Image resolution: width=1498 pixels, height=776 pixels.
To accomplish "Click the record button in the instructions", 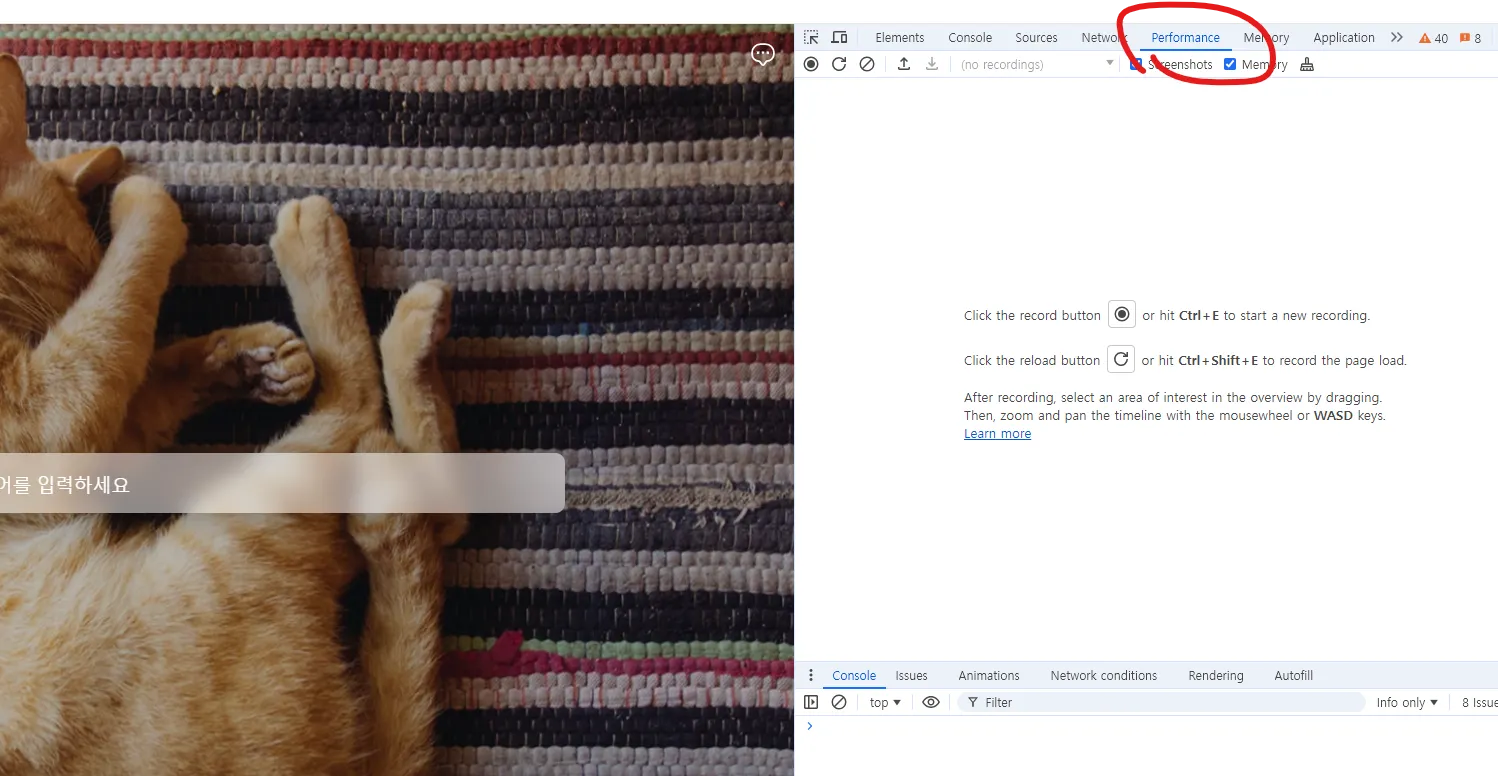I will click(x=1122, y=314).
